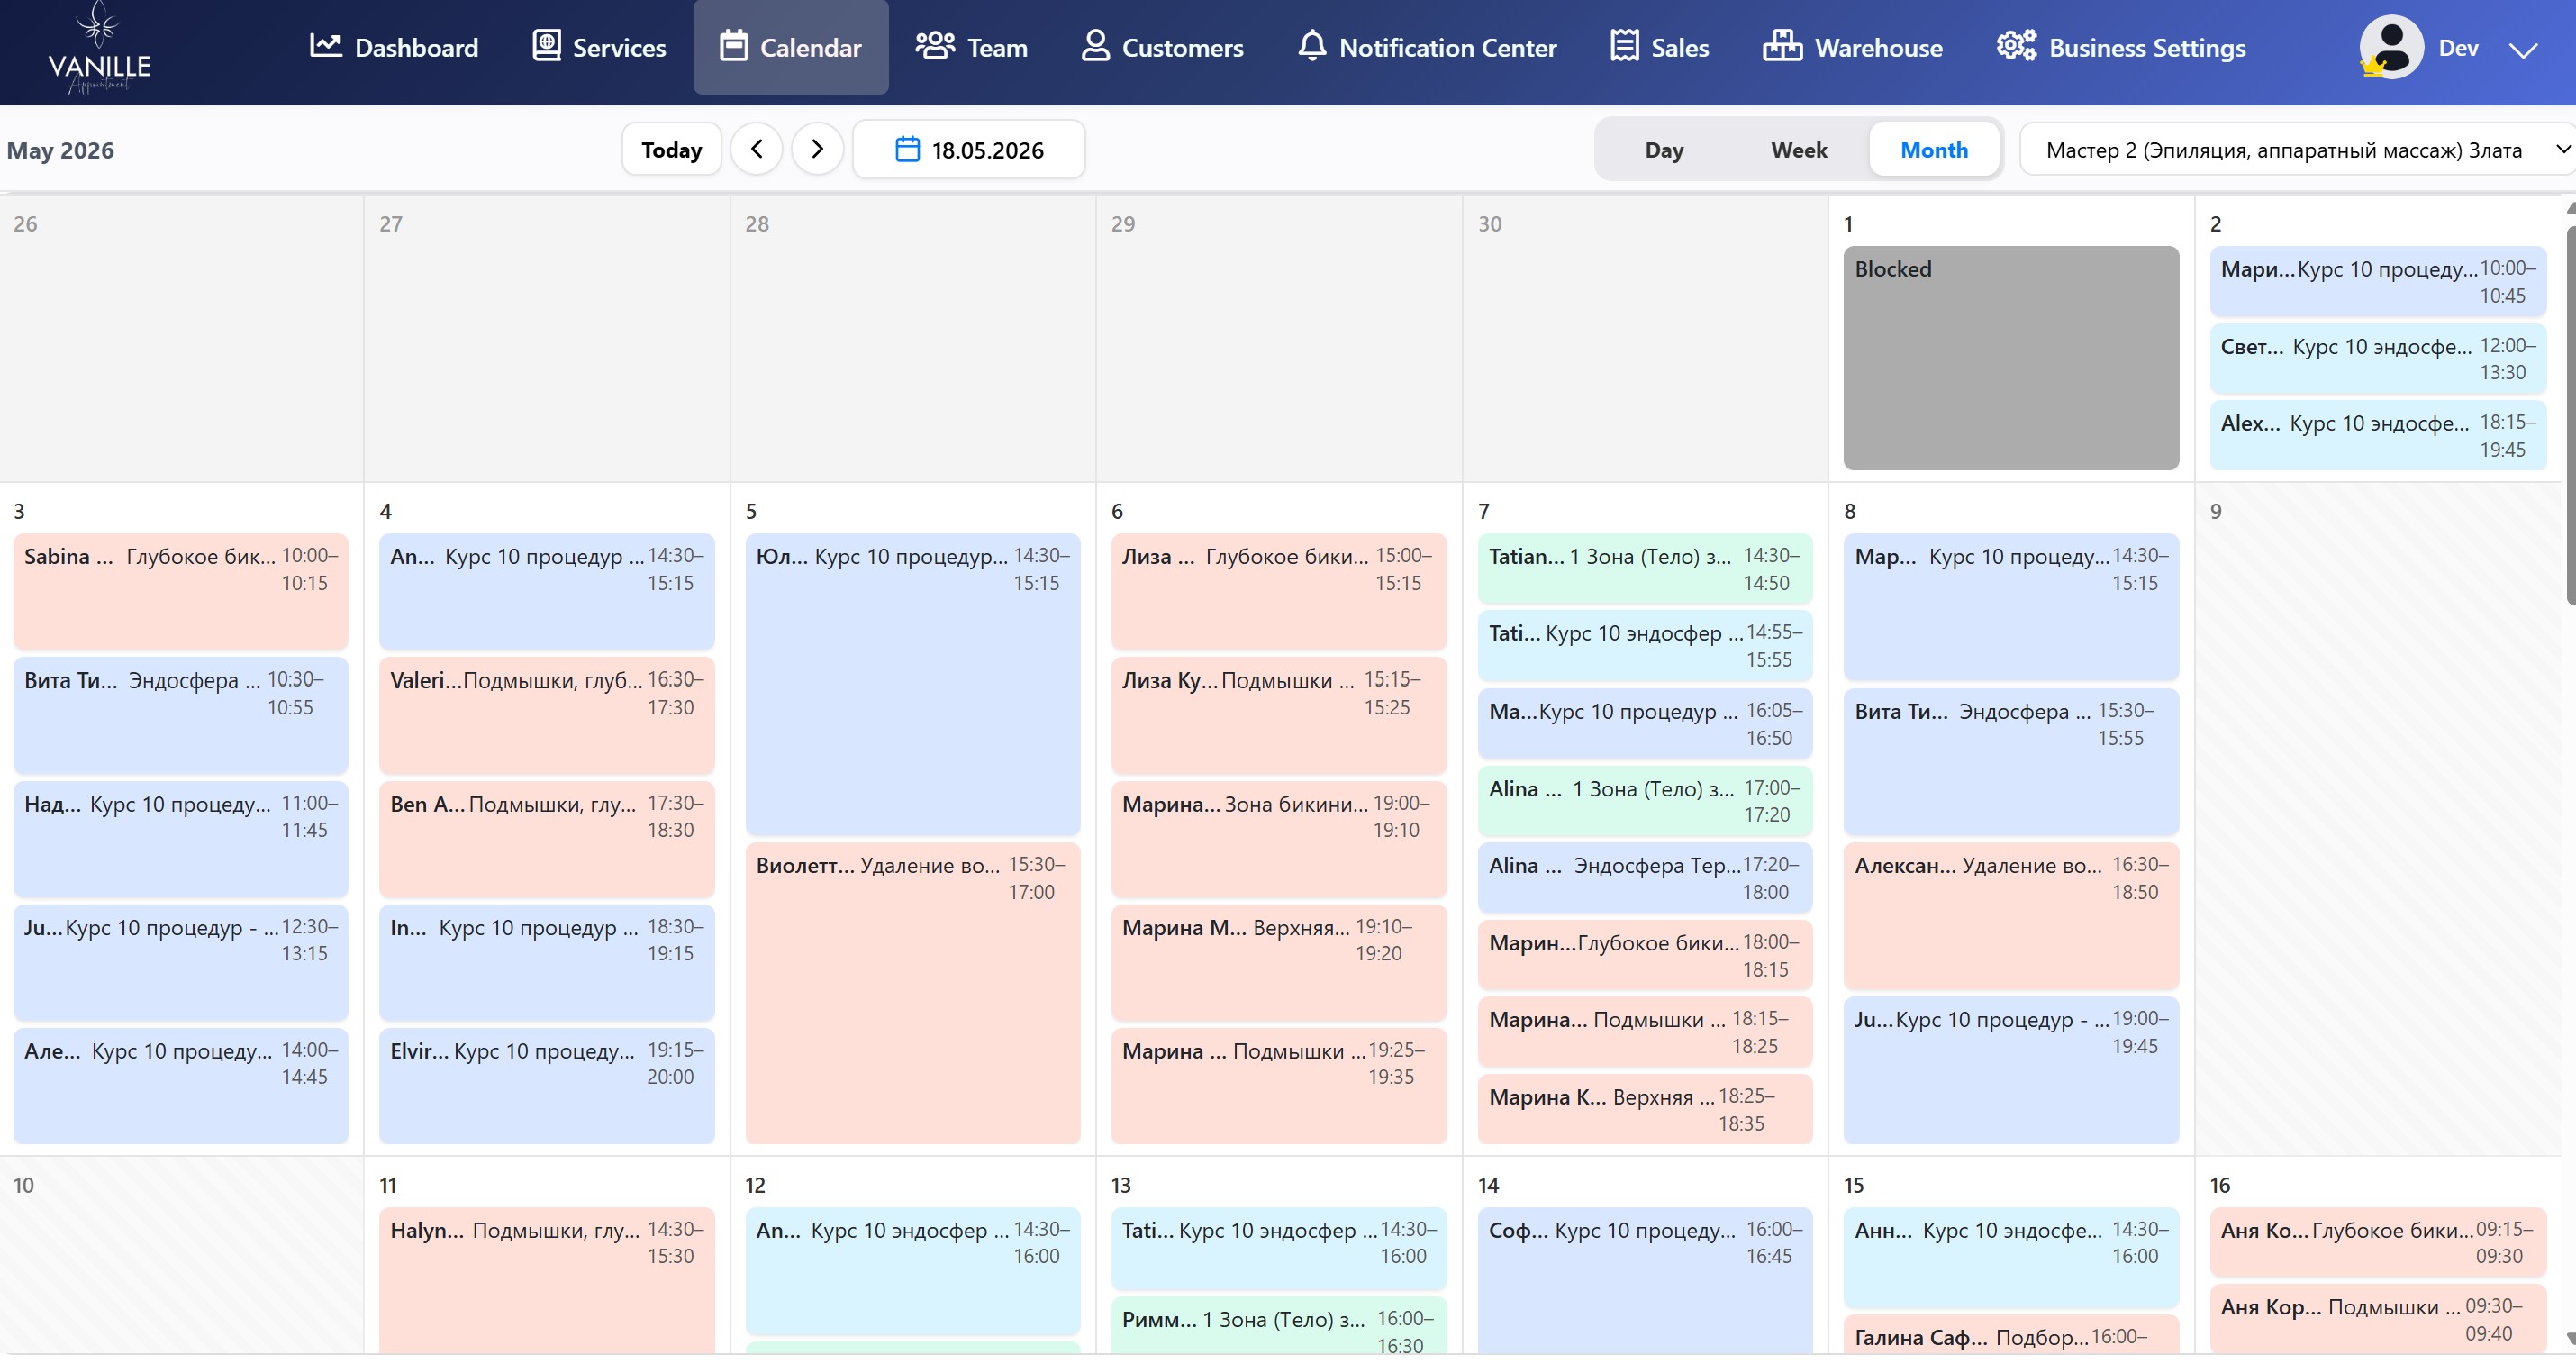The image size is (2576, 1364).
Task: Jump to Today
Action: [671, 150]
